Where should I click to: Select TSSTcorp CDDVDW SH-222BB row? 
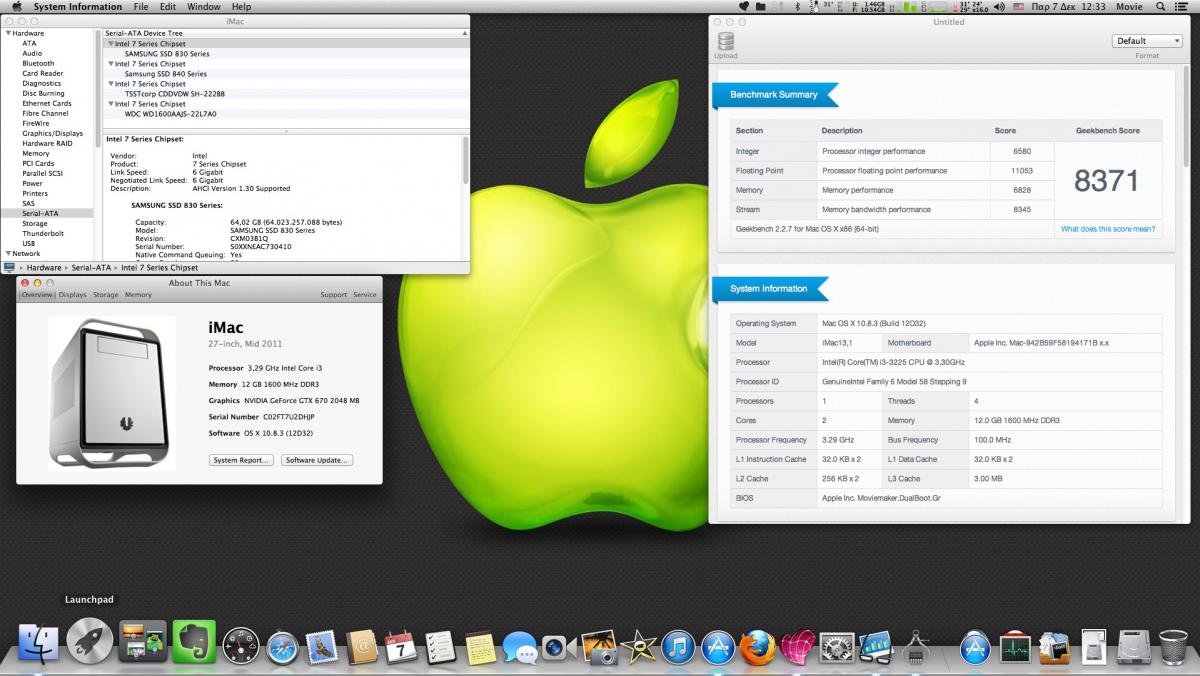pyautogui.click(x=286, y=94)
